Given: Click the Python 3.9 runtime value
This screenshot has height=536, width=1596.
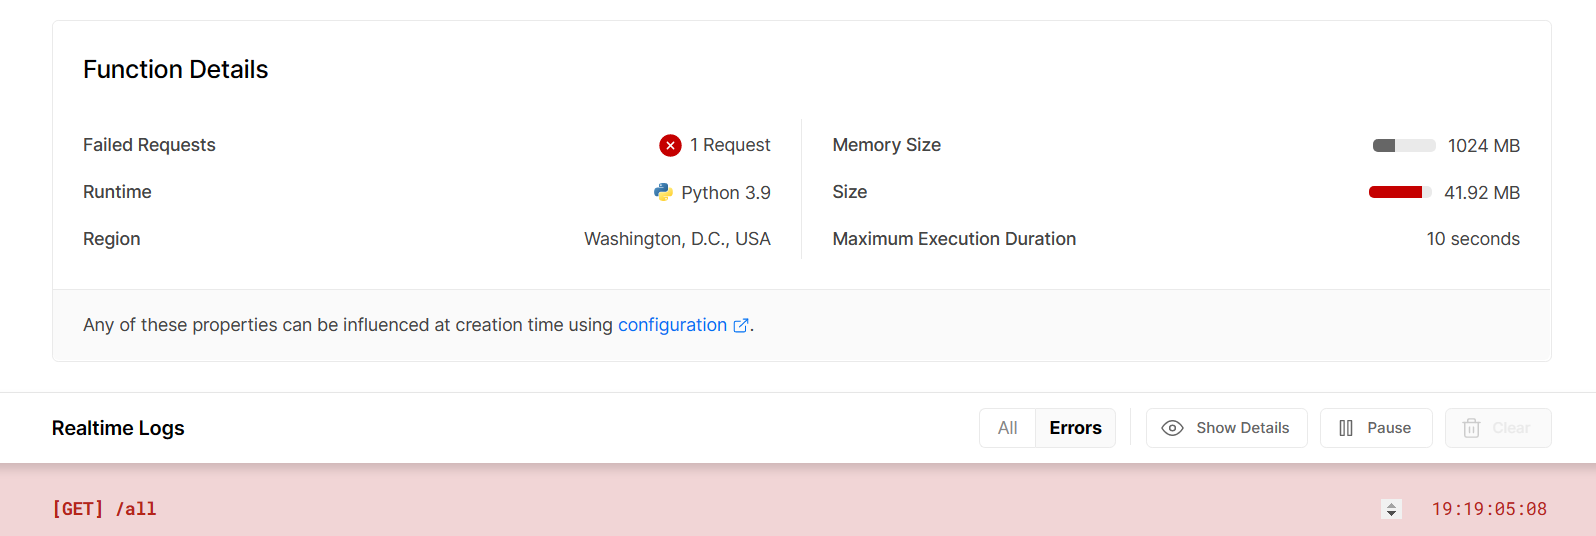Looking at the screenshot, I should 725,192.
